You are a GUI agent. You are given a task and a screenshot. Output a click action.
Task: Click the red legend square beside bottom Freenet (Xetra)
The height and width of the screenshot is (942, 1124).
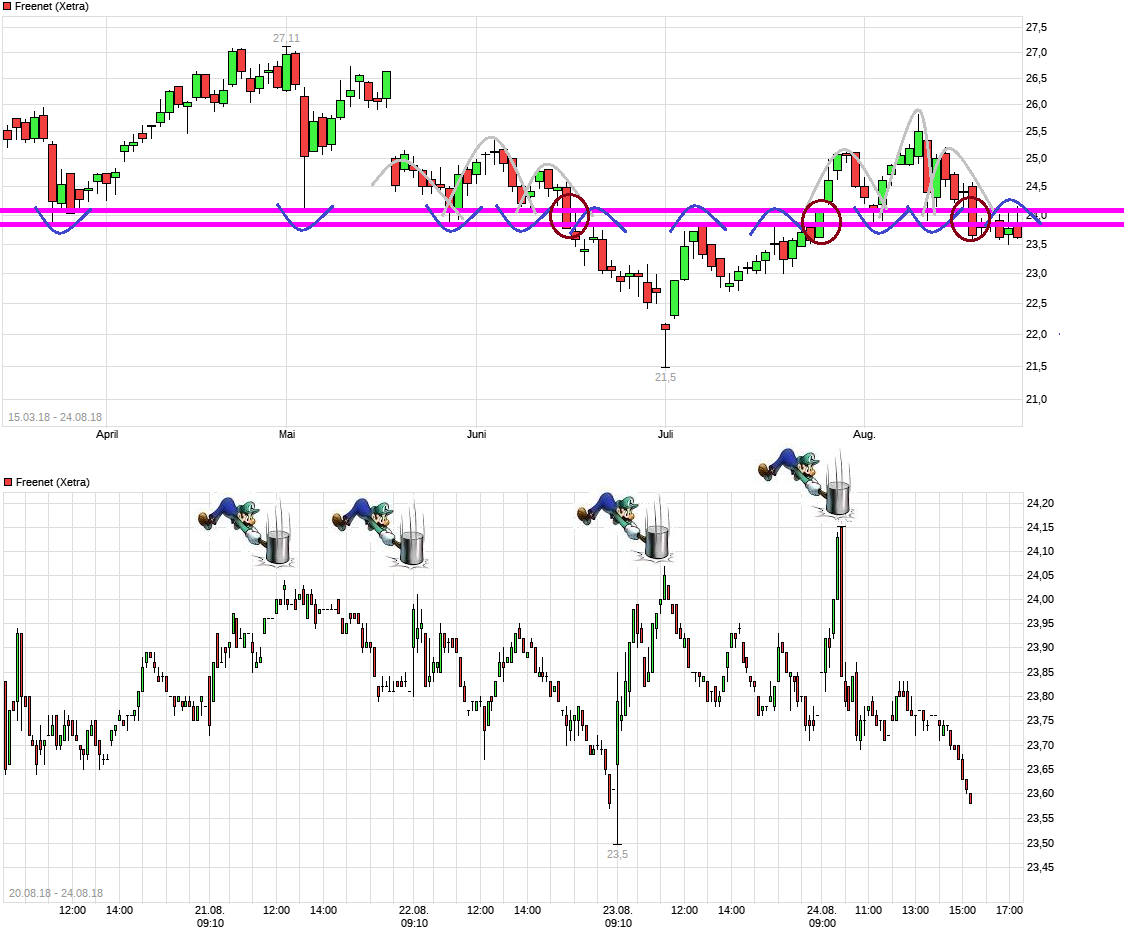(x=9, y=482)
